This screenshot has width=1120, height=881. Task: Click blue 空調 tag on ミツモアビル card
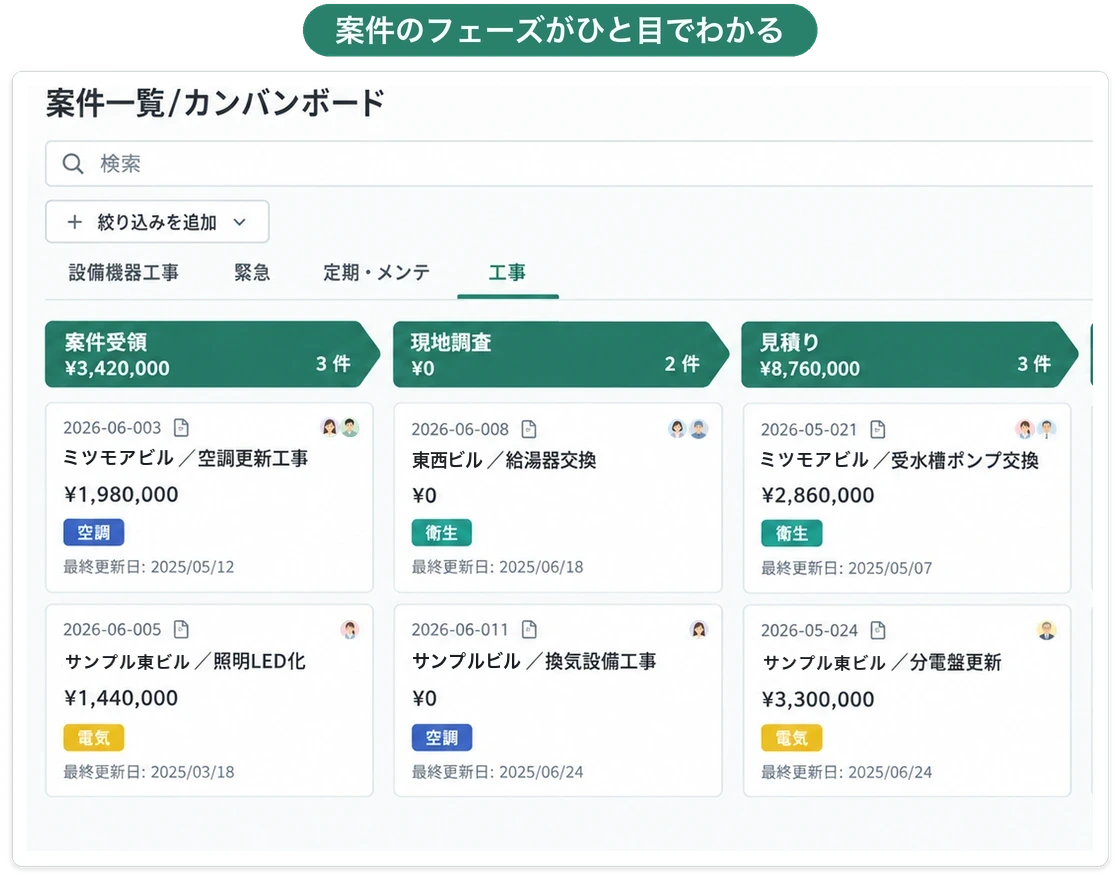94,532
